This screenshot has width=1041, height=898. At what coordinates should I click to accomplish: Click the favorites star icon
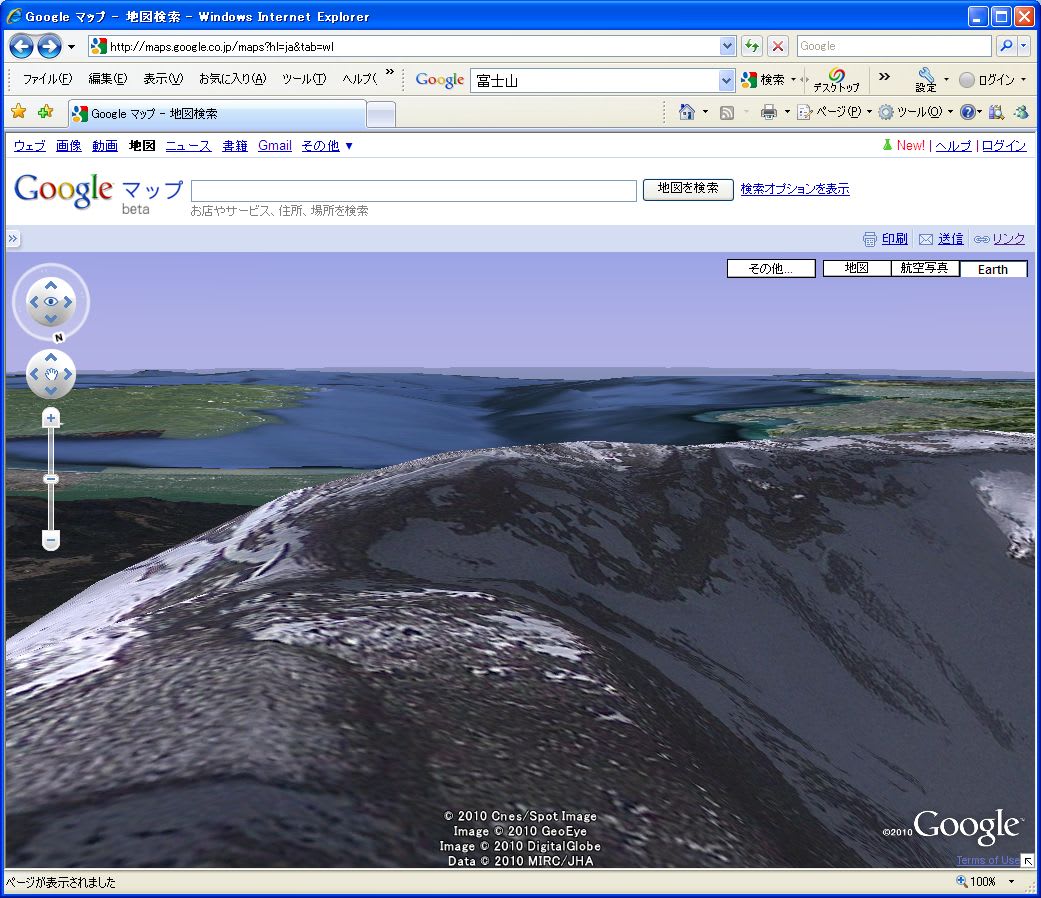pyautogui.click(x=18, y=112)
